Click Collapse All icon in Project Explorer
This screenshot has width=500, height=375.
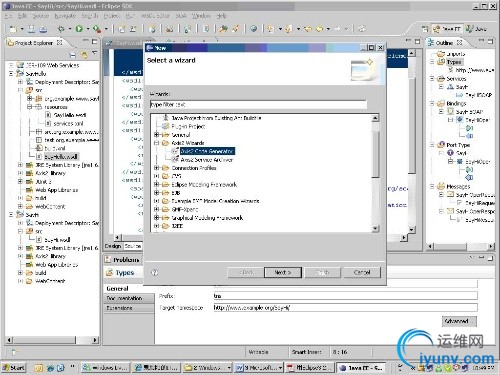coord(73,55)
